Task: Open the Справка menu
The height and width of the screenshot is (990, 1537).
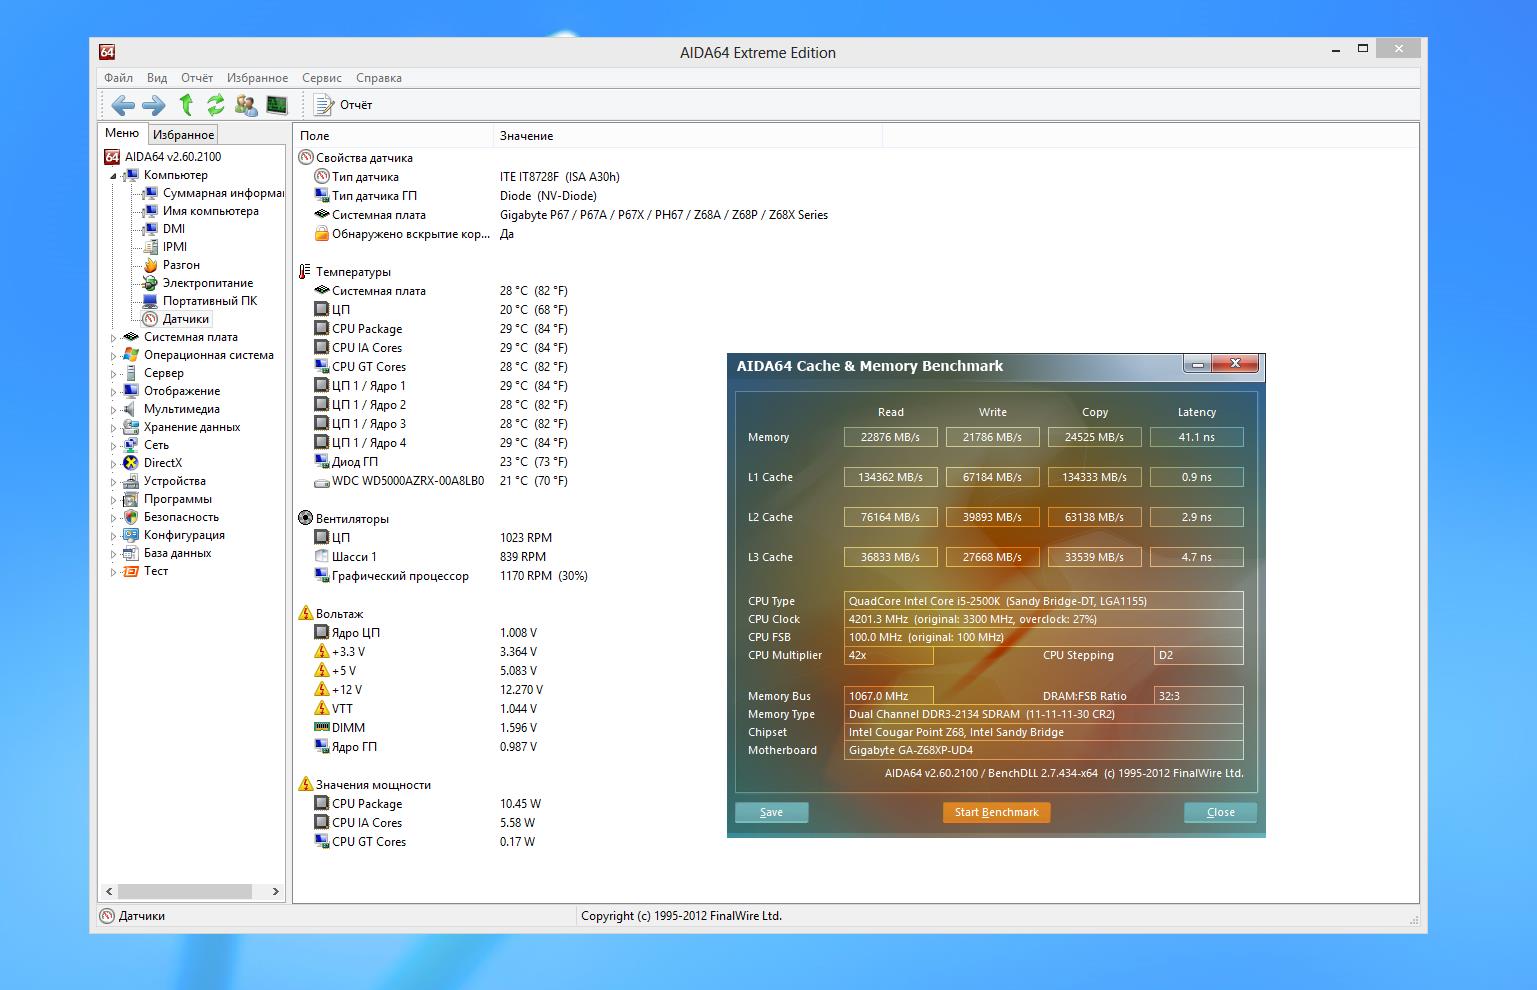Action: 379,78
